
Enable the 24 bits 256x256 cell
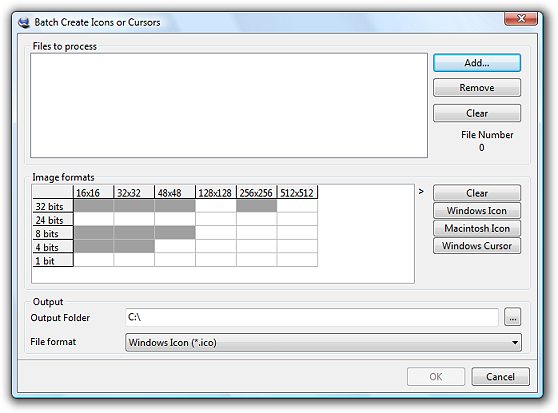257,219
